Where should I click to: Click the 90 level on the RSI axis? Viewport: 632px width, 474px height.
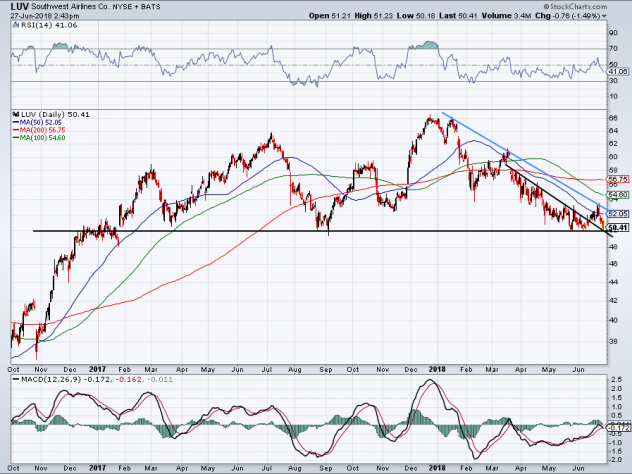click(x=613, y=33)
